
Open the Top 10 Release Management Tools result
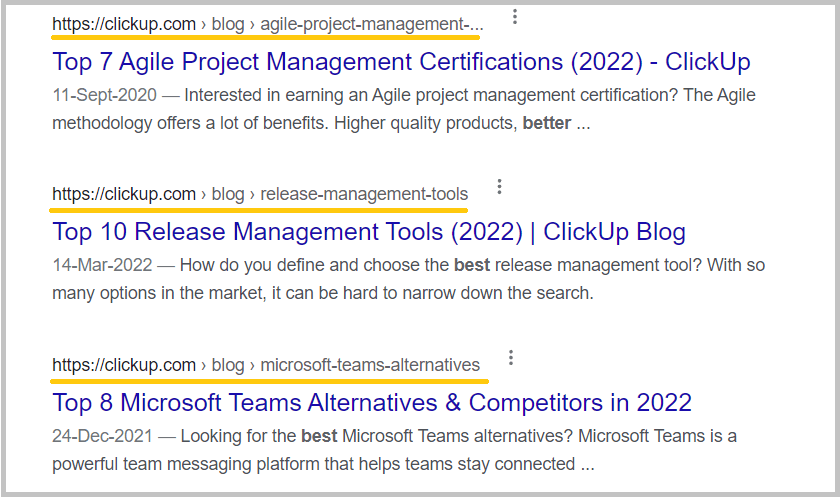click(369, 232)
